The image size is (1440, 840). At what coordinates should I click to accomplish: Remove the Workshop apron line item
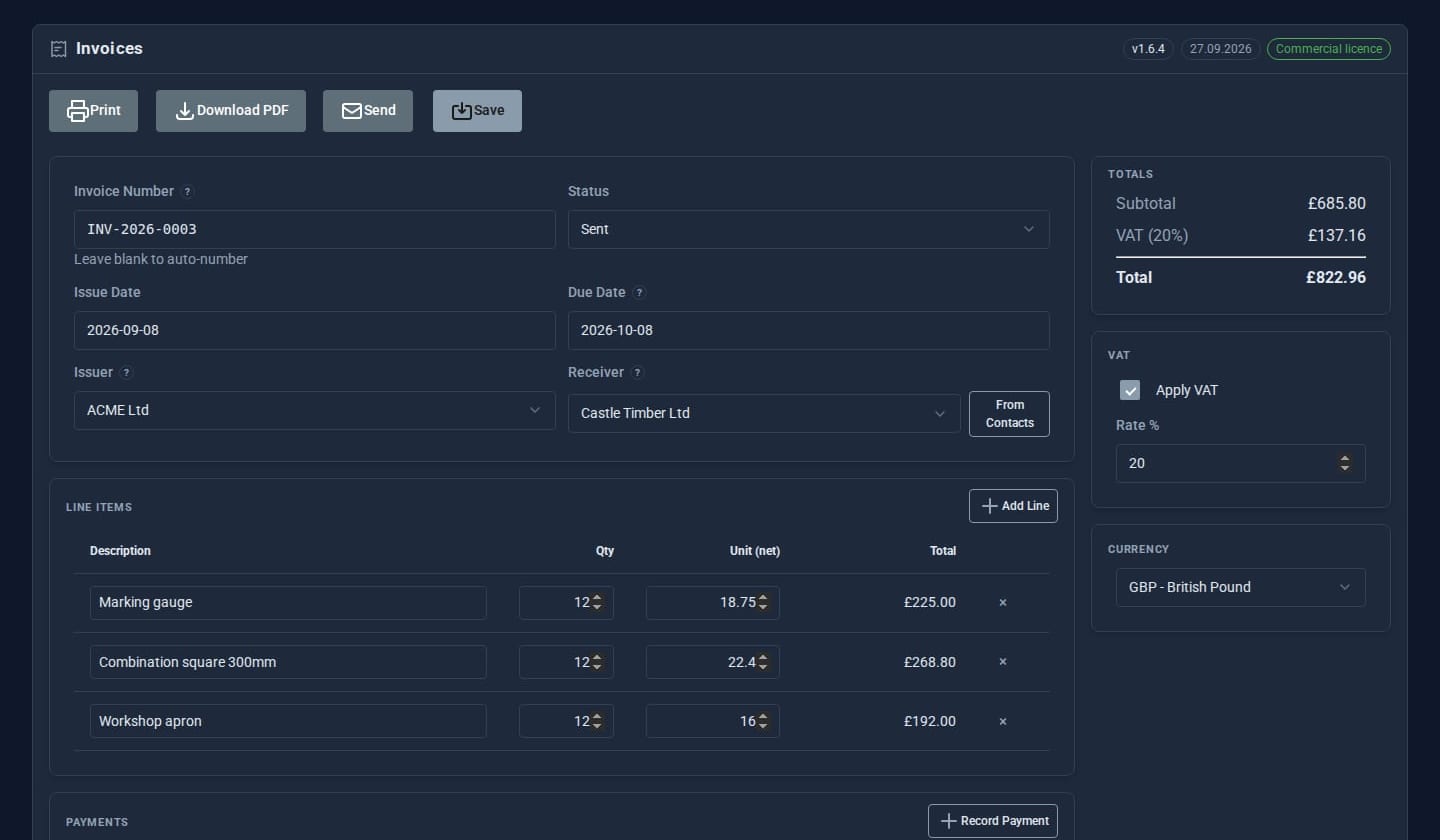click(x=1003, y=721)
